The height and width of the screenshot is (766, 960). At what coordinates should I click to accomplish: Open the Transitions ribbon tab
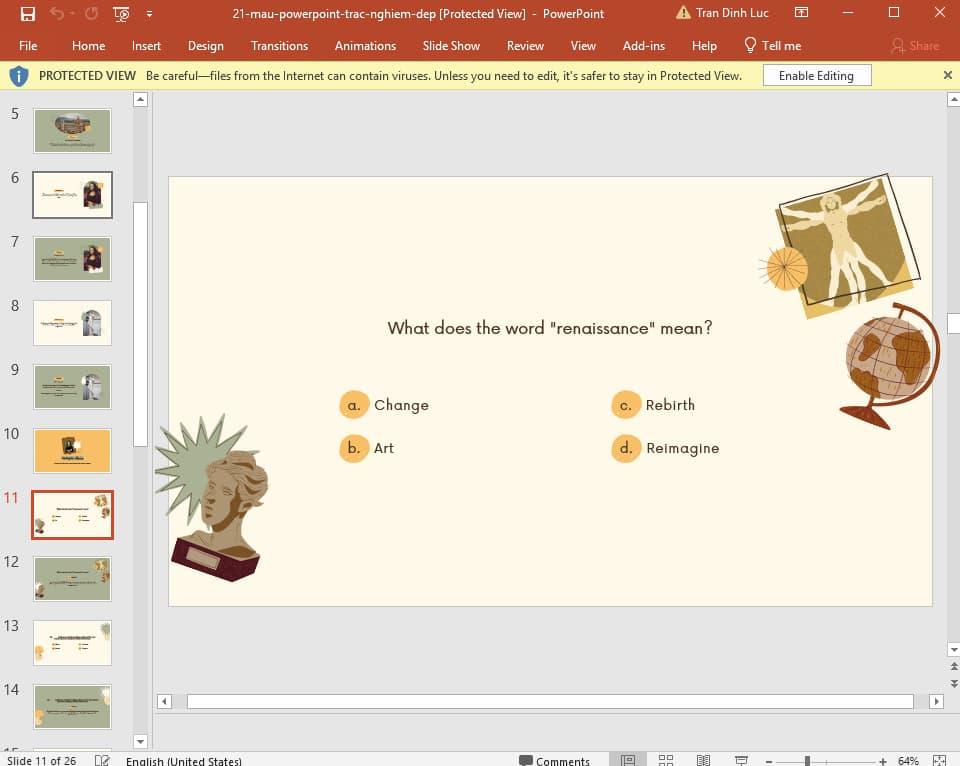(x=279, y=46)
